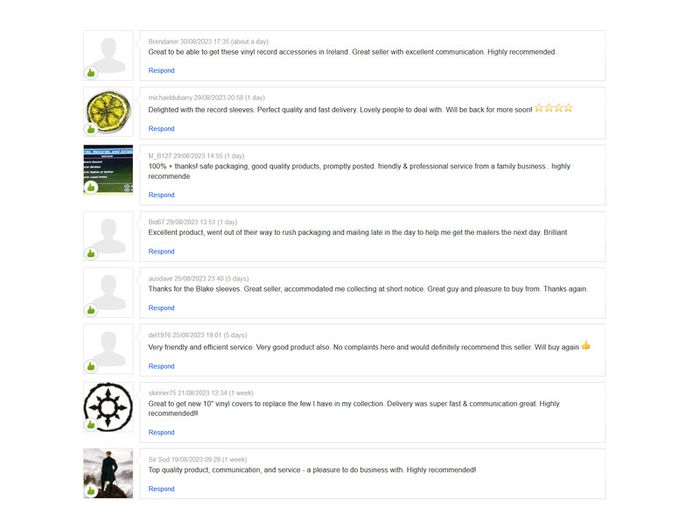Image resolution: width=700 pixels, height=525 pixels.
Task: Click the thumbs-up badge on del1976's avatar
Action: [x=91, y=367]
